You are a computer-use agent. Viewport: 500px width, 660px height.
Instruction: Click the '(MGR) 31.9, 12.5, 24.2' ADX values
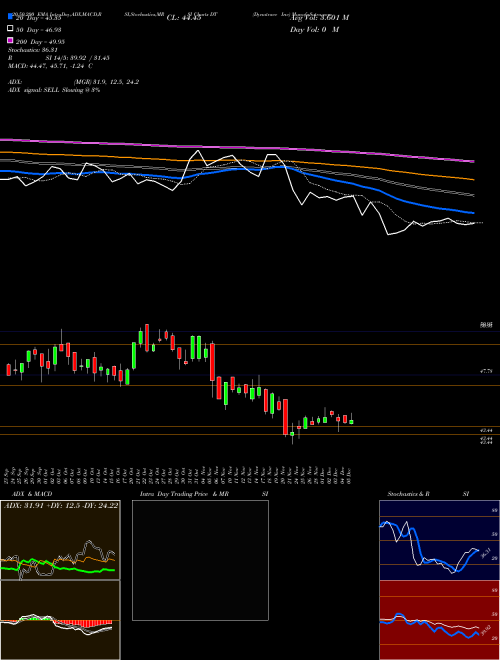click(x=106, y=82)
